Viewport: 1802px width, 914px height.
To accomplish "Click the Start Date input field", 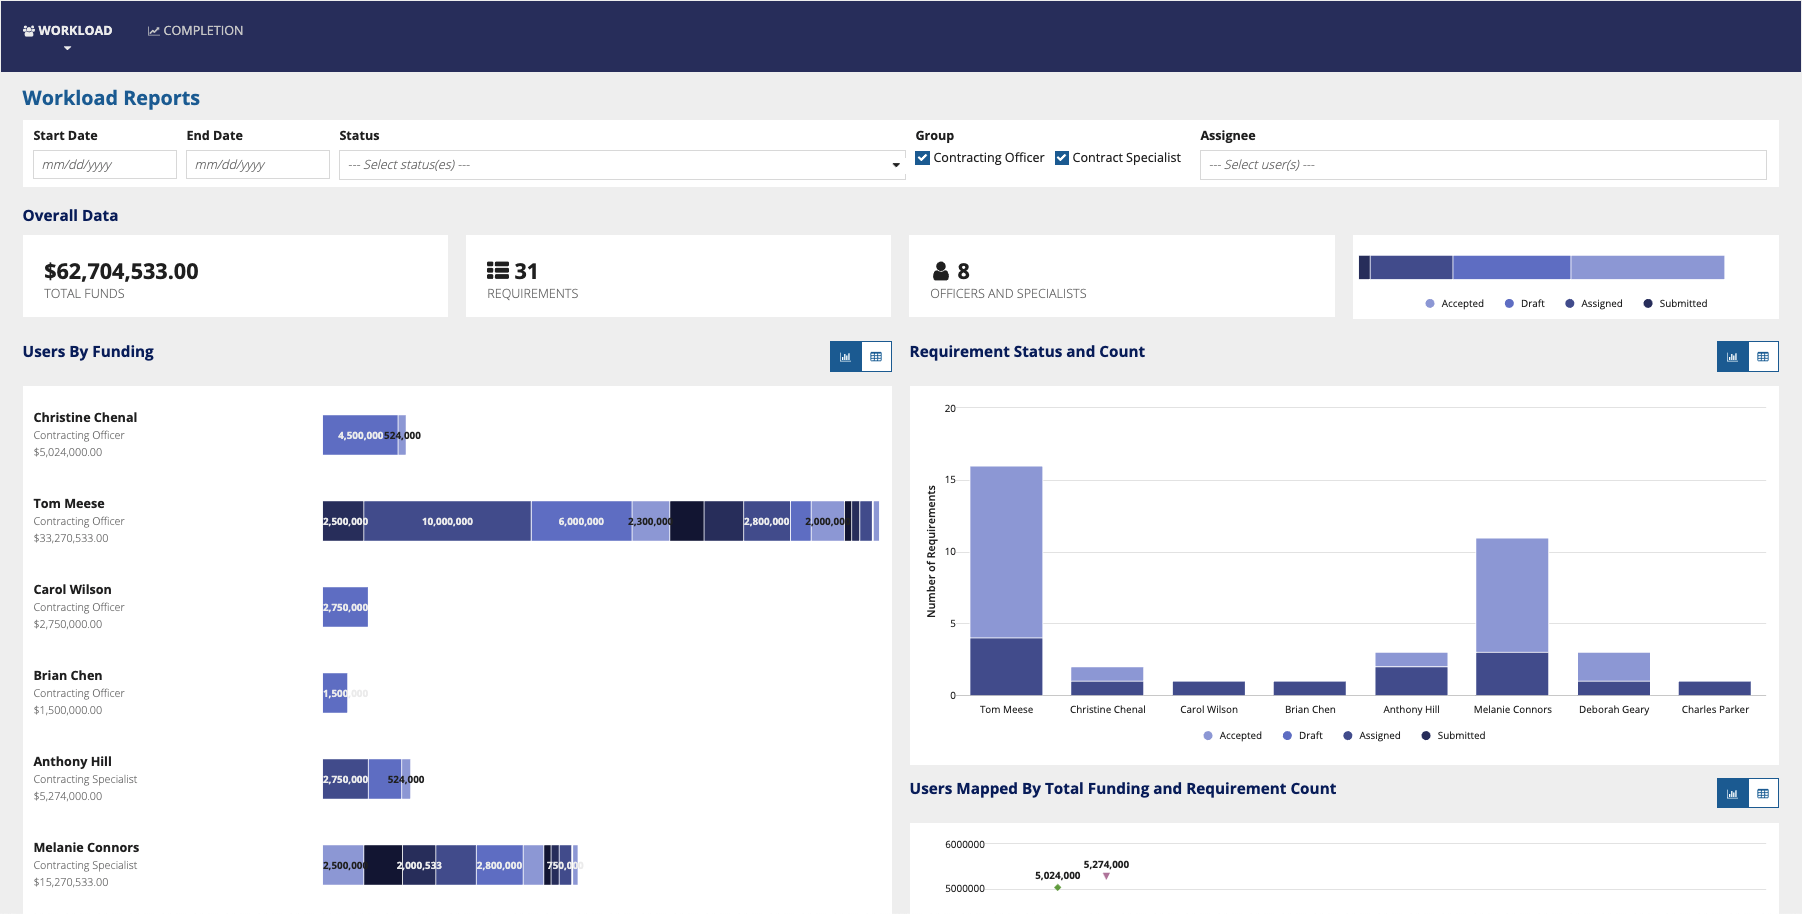I will [105, 165].
